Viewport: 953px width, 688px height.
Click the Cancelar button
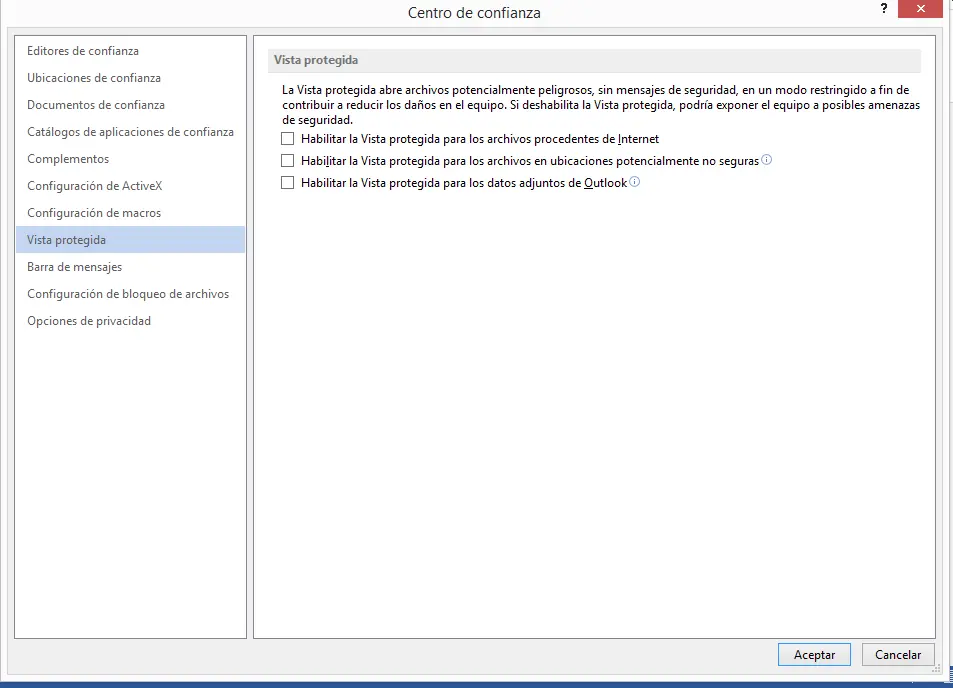pos(898,655)
